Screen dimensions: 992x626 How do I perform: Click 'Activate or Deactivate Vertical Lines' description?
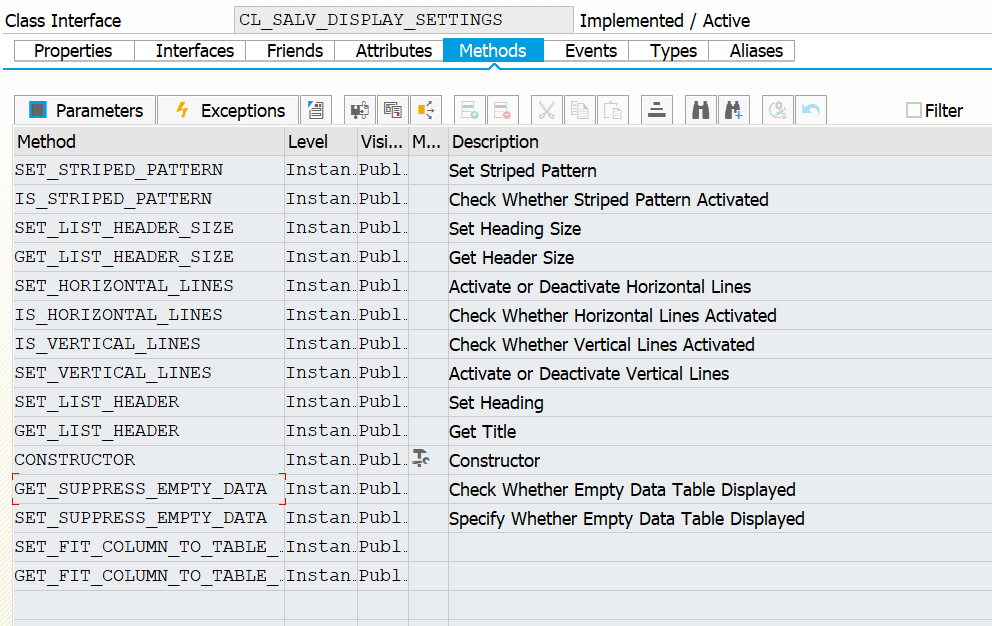[589, 374]
